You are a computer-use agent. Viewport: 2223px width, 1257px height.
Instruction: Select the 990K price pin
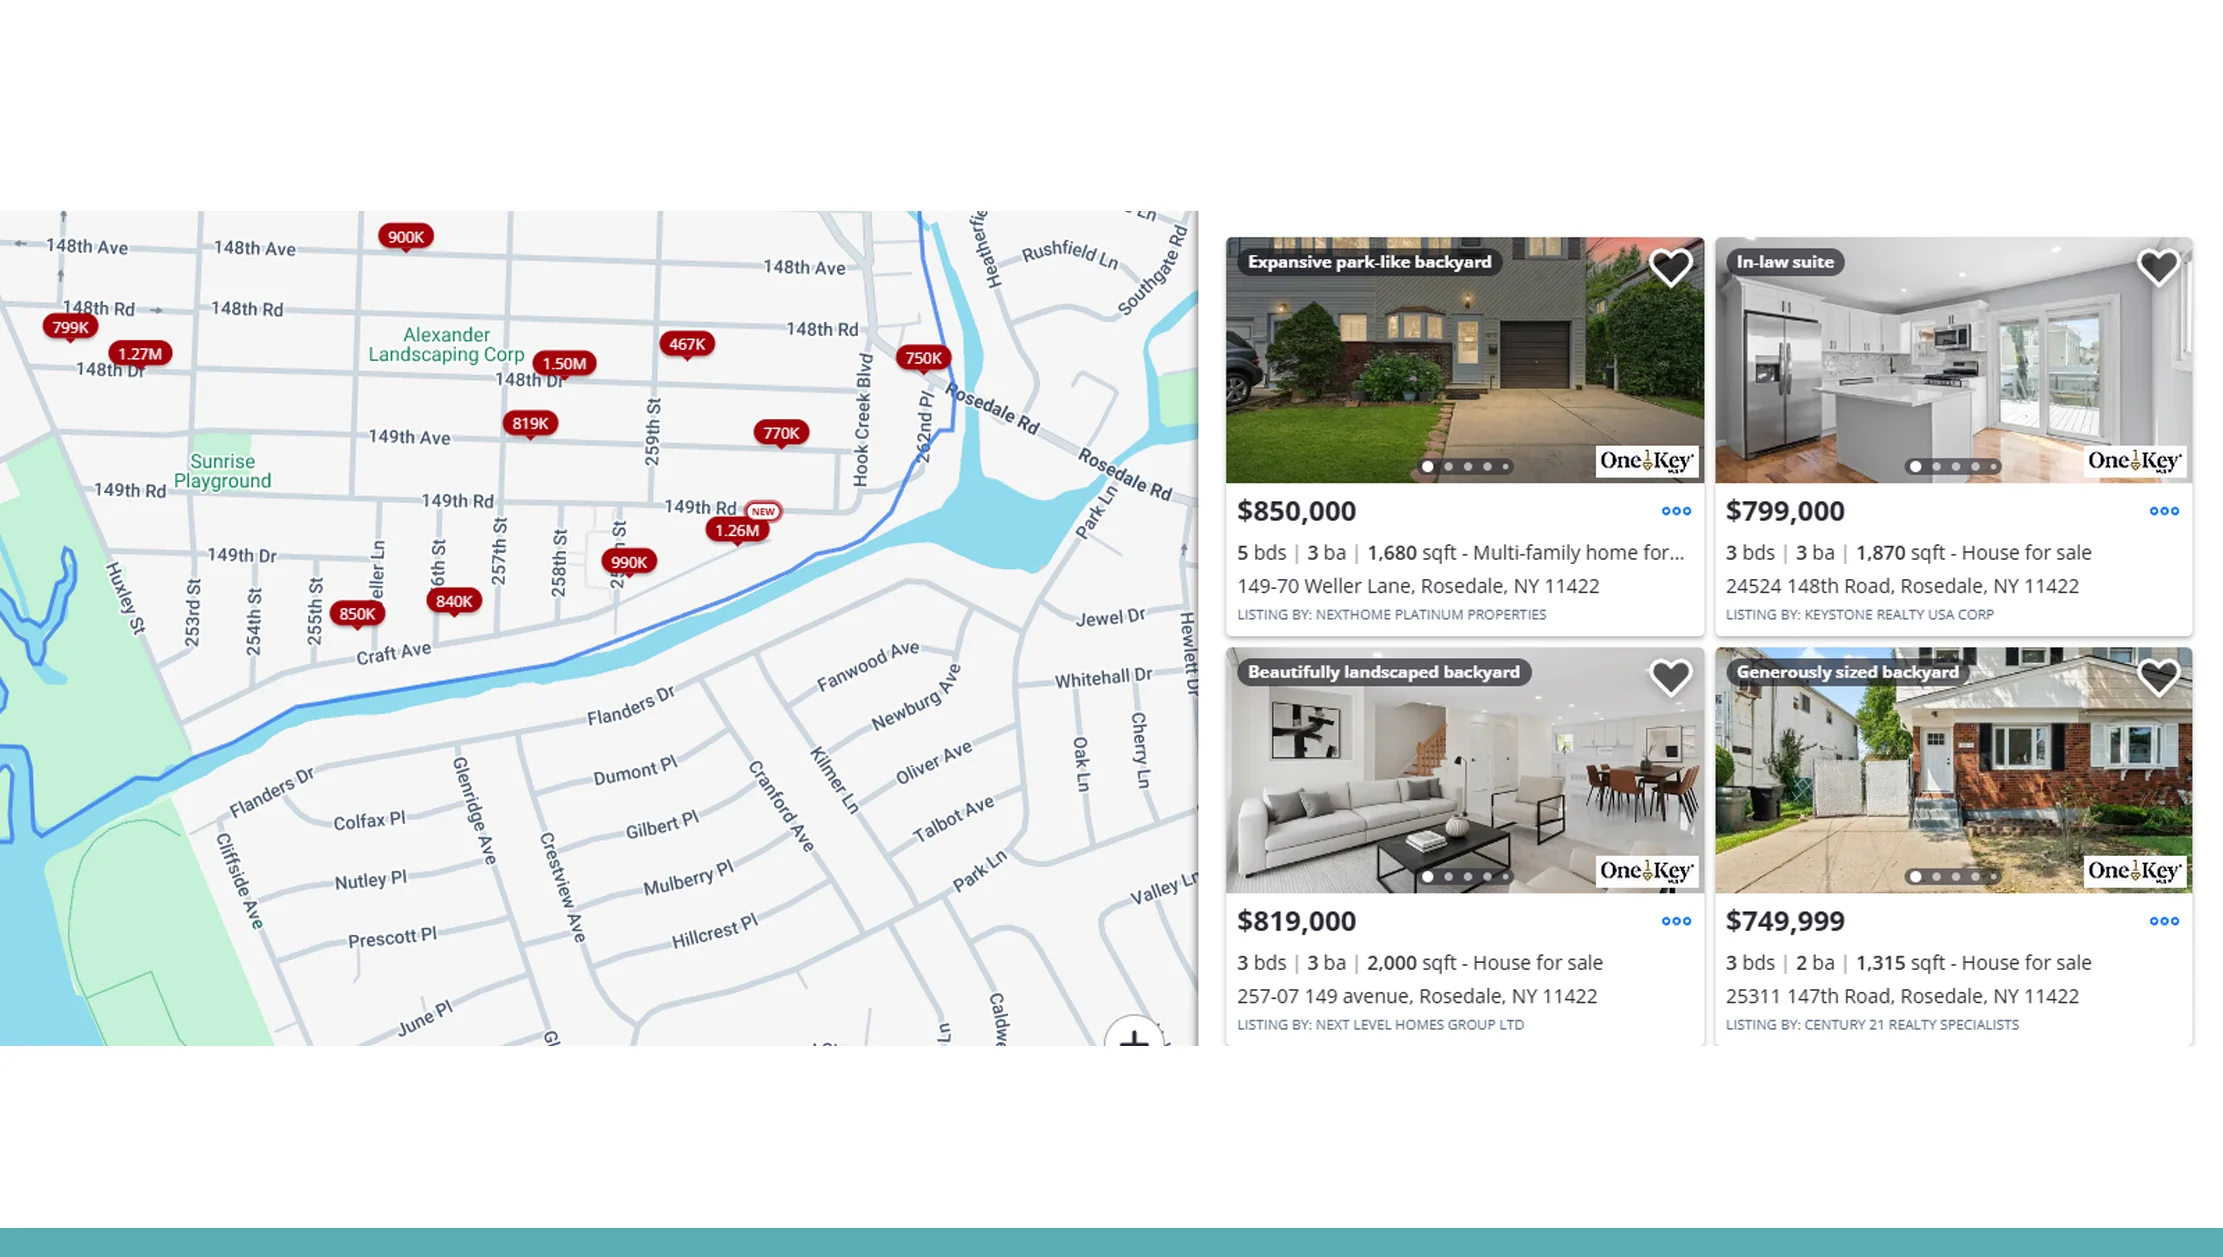[627, 562]
